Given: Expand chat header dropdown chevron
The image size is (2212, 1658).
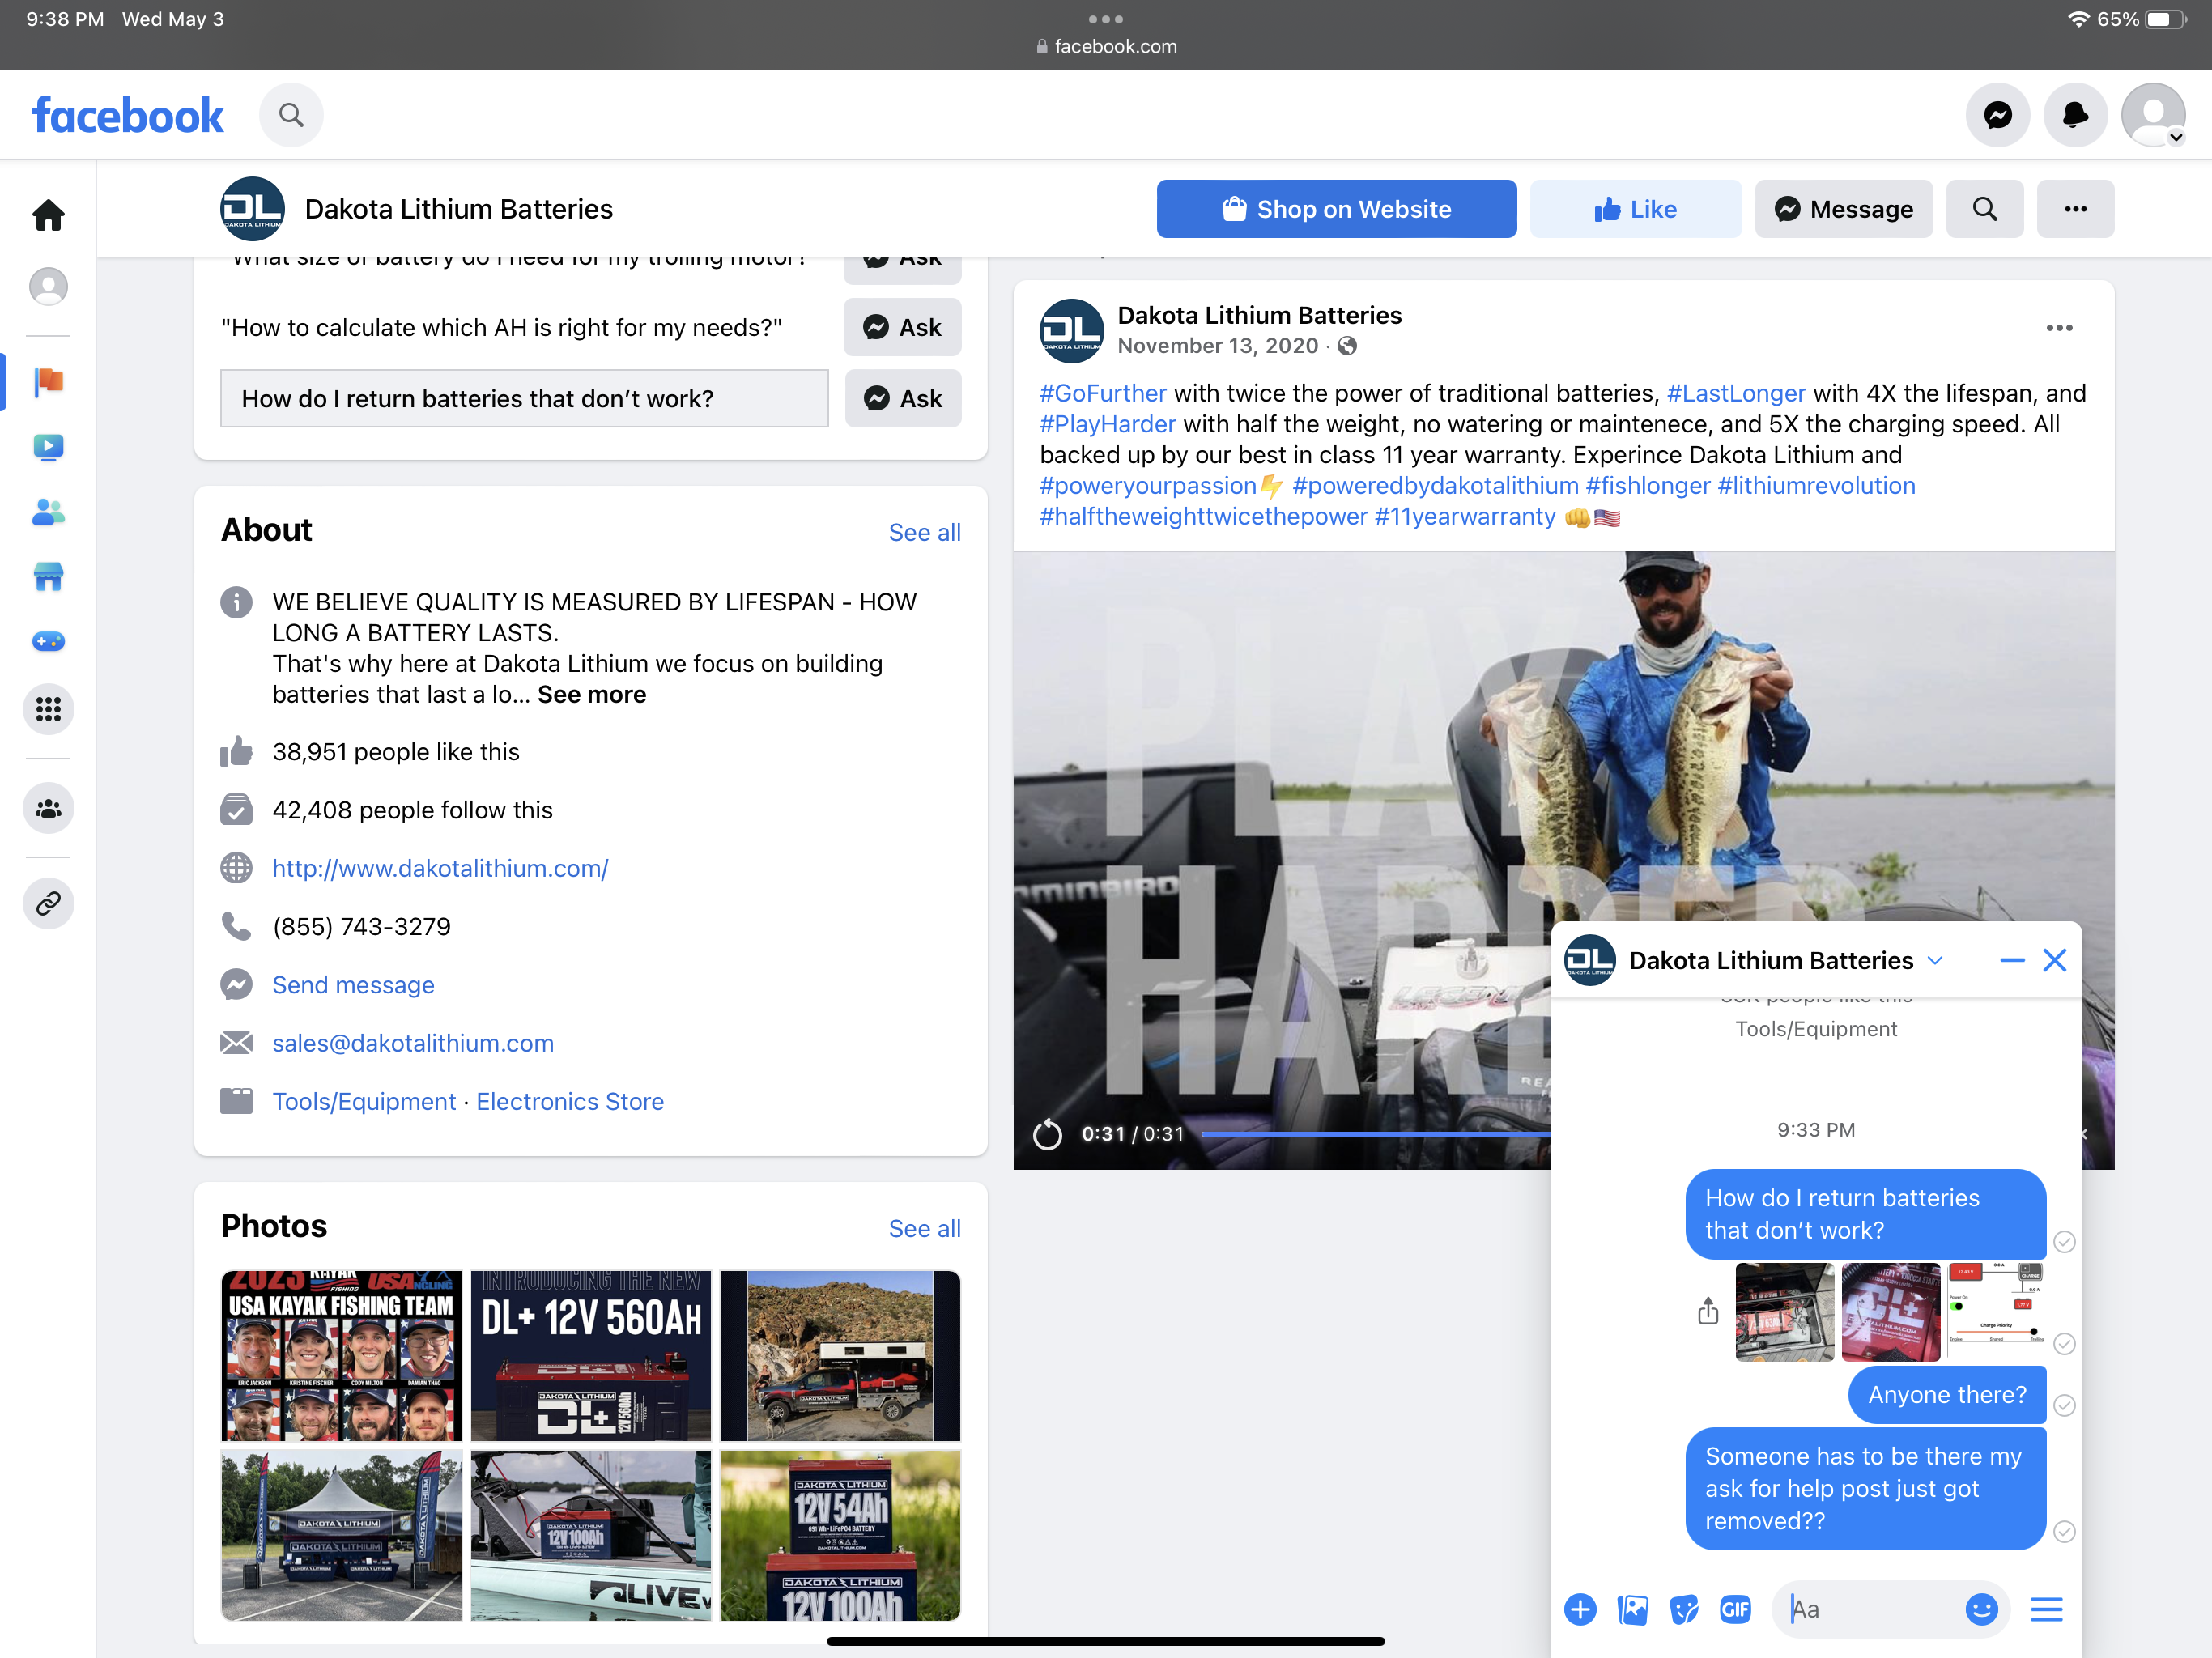Looking at the screenshot, I should [x=1935, y=960].
